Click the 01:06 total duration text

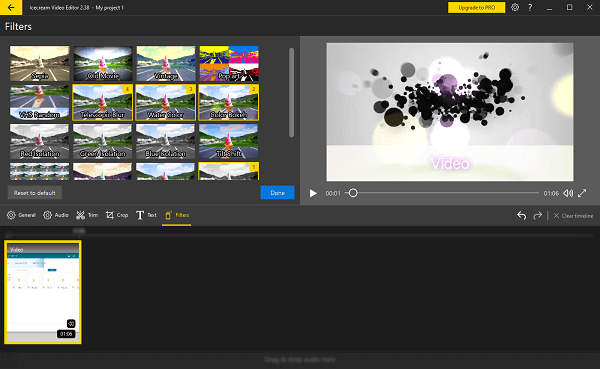(551, 193)
